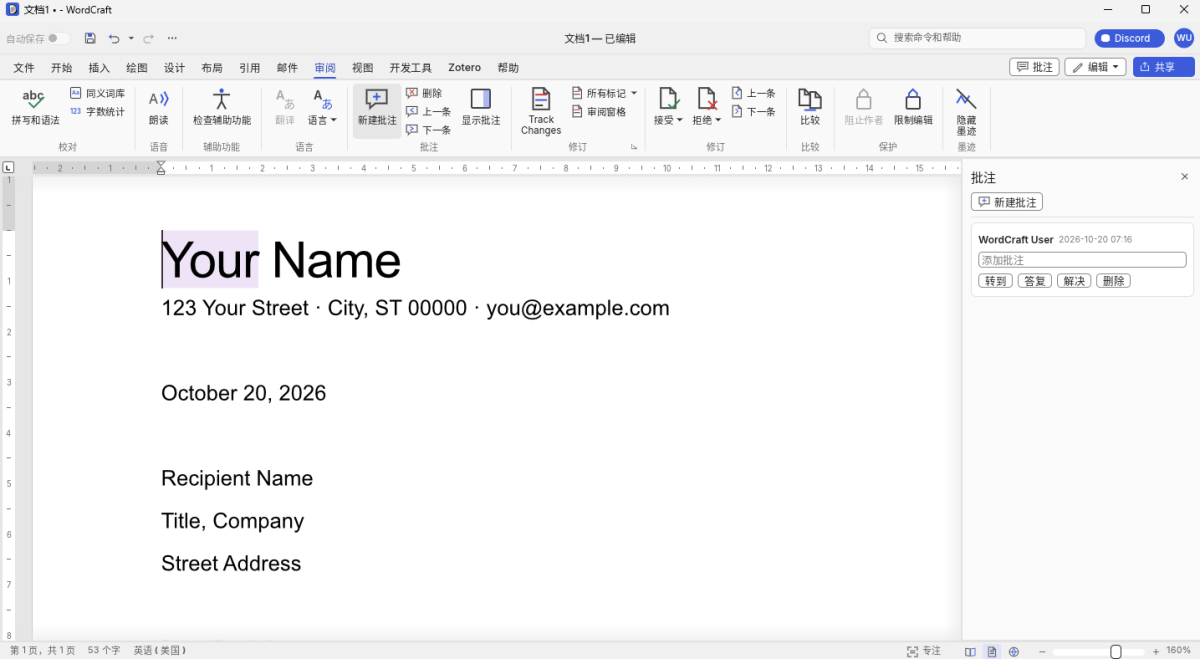Click the 160% zoom level
Screen dimensions: 1200x659
1178,651
